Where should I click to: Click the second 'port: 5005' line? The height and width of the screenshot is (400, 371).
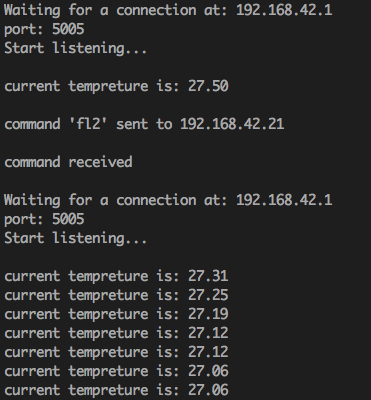click(44, 219)
